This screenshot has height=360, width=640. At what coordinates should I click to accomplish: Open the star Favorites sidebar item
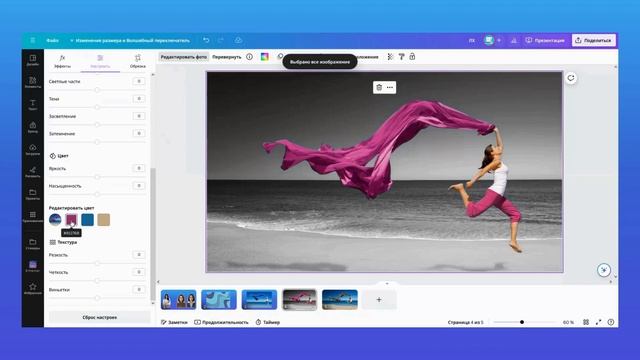point(33,289)
